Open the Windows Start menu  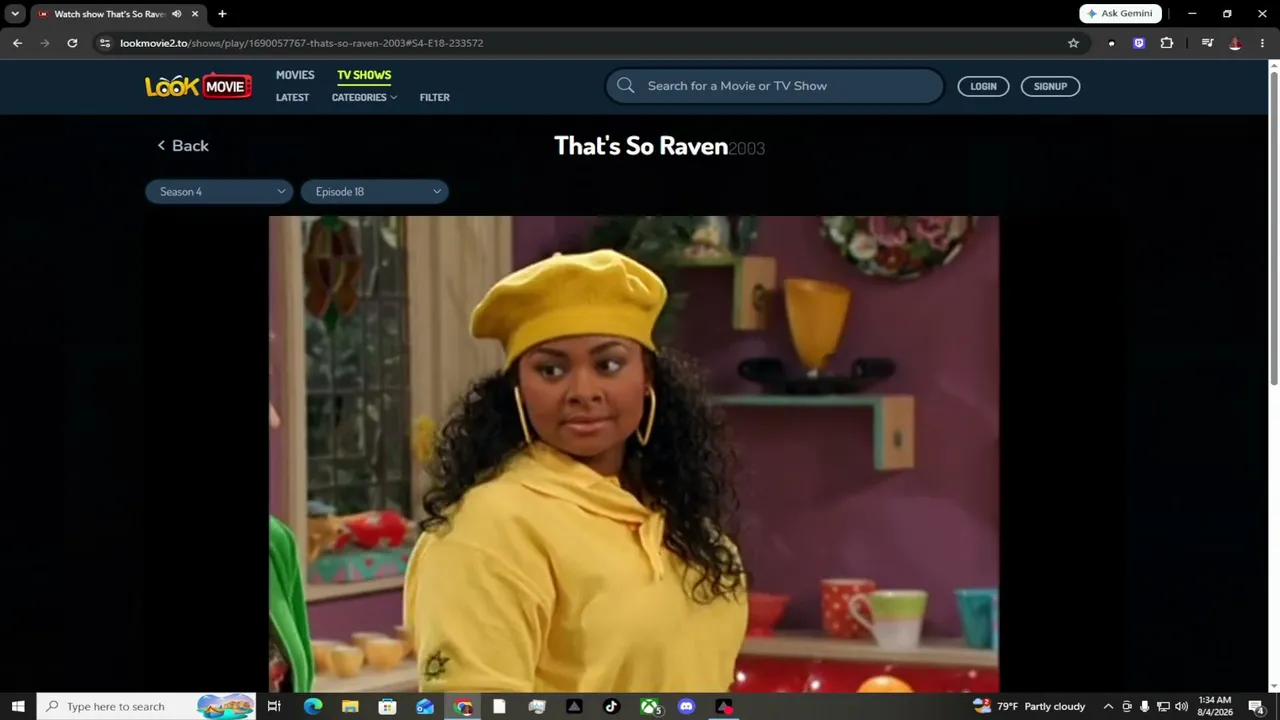[x=18, y=706]
